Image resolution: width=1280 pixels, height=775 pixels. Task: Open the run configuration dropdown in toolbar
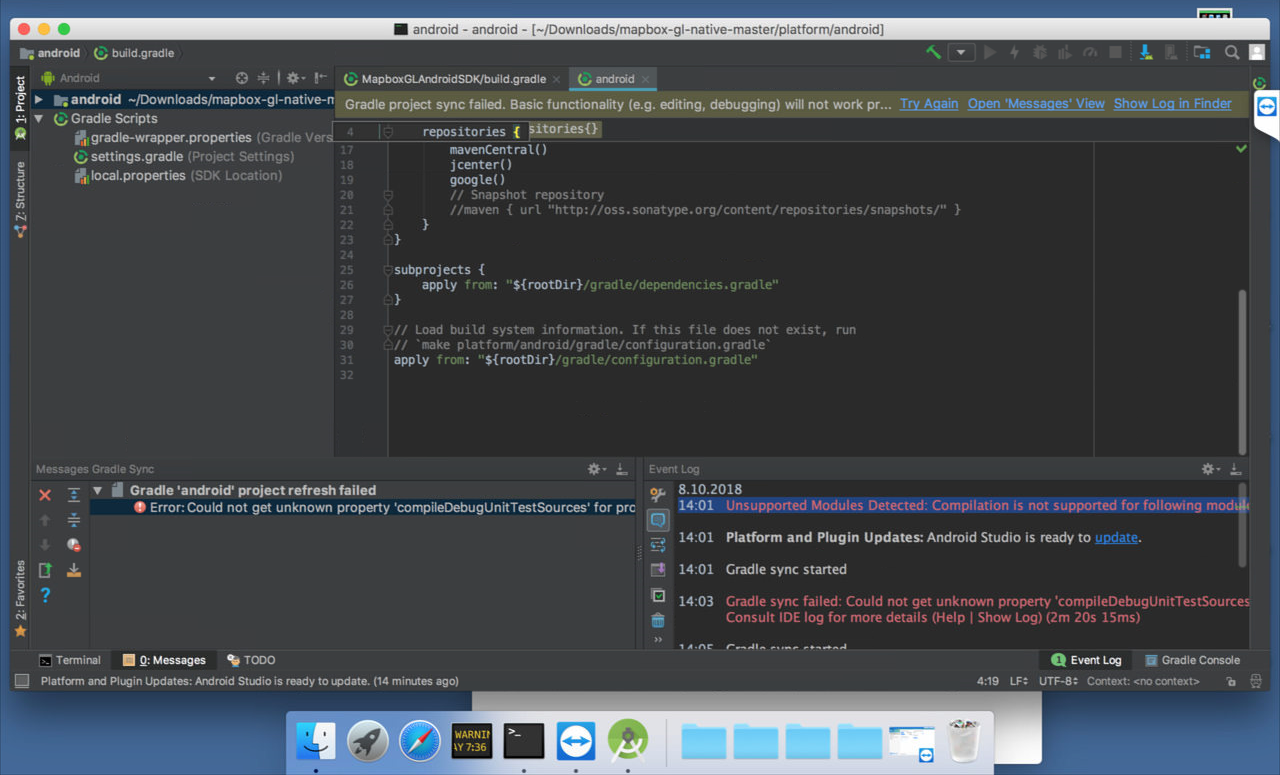(x=961, y=53)
